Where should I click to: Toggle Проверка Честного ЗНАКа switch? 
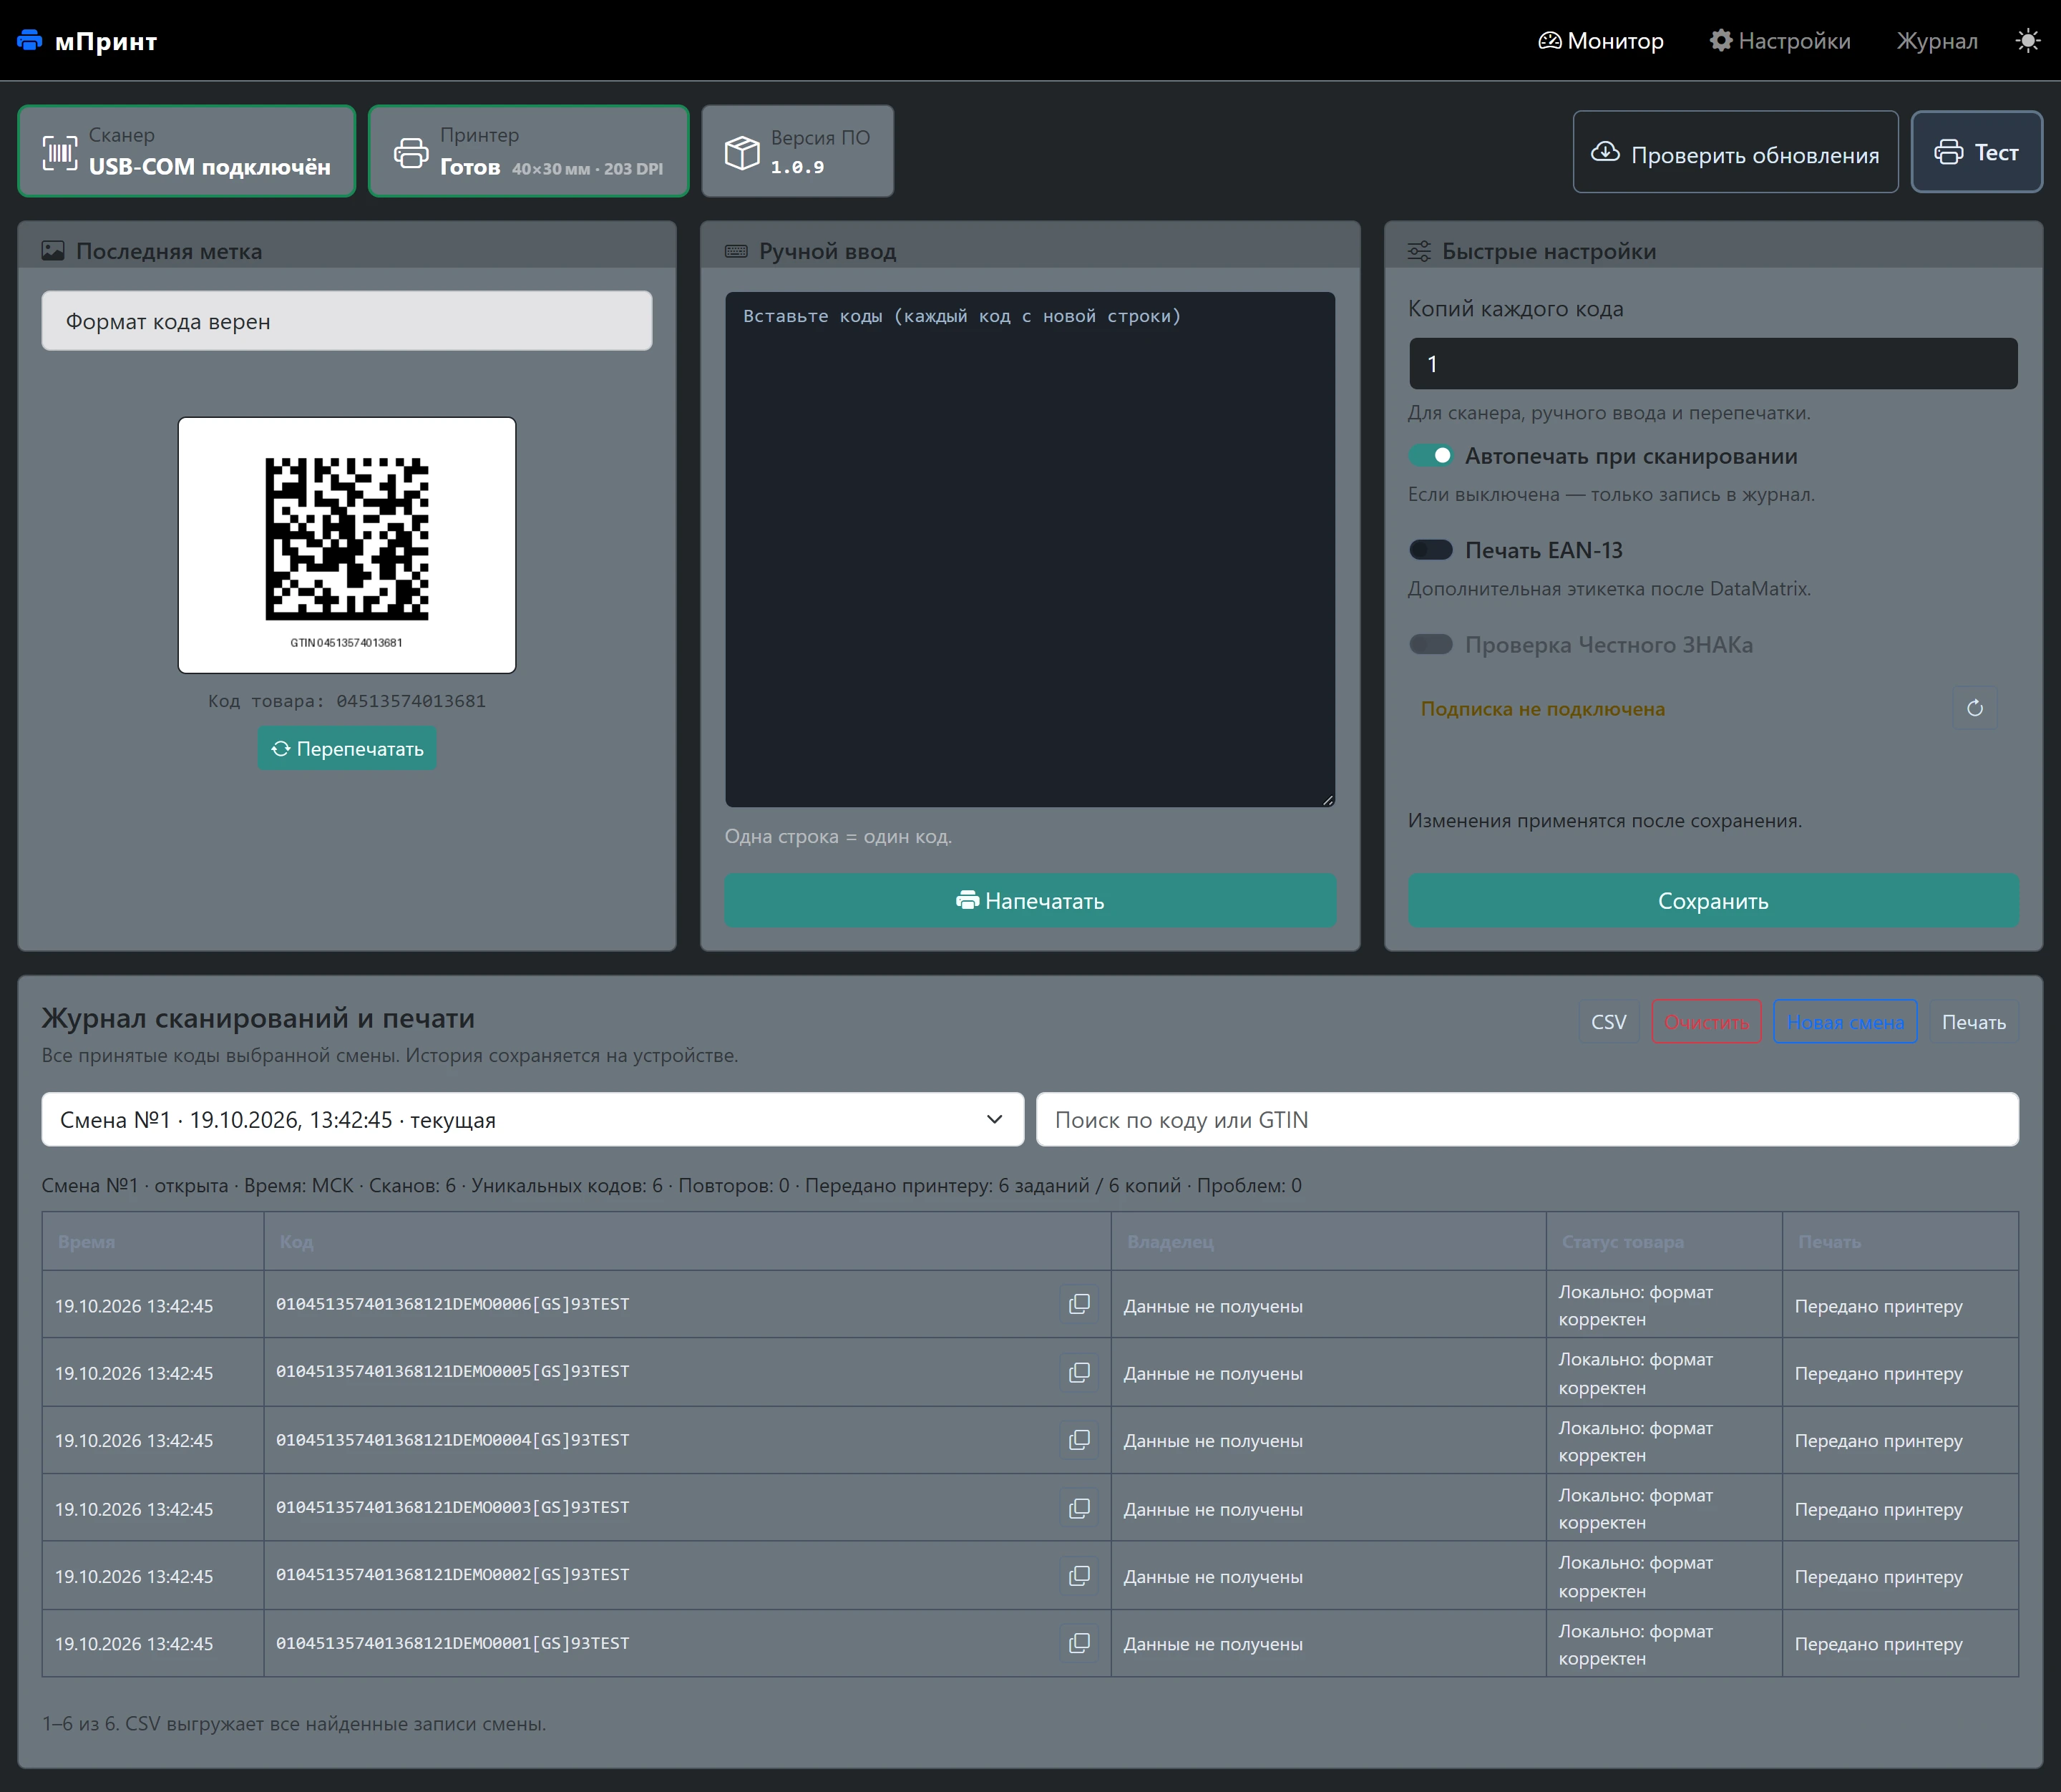point(1431,644)
